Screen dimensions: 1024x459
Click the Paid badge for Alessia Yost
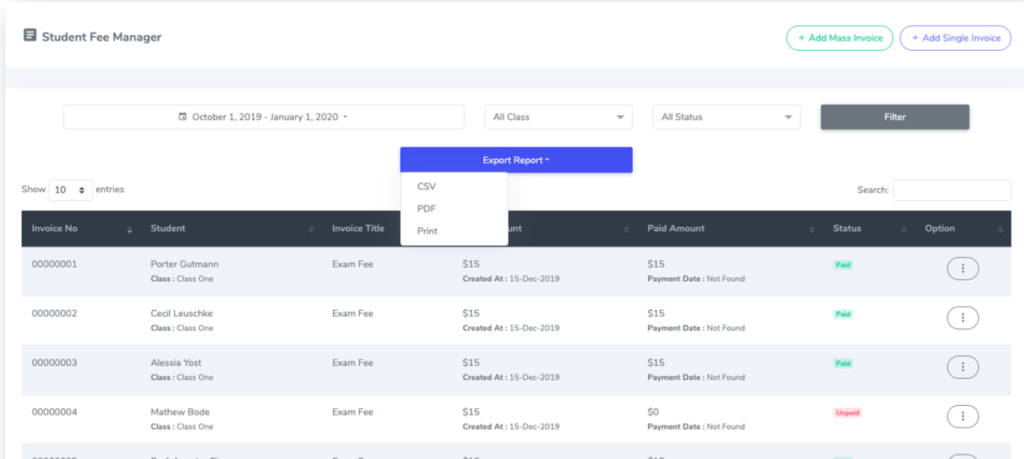843,364
